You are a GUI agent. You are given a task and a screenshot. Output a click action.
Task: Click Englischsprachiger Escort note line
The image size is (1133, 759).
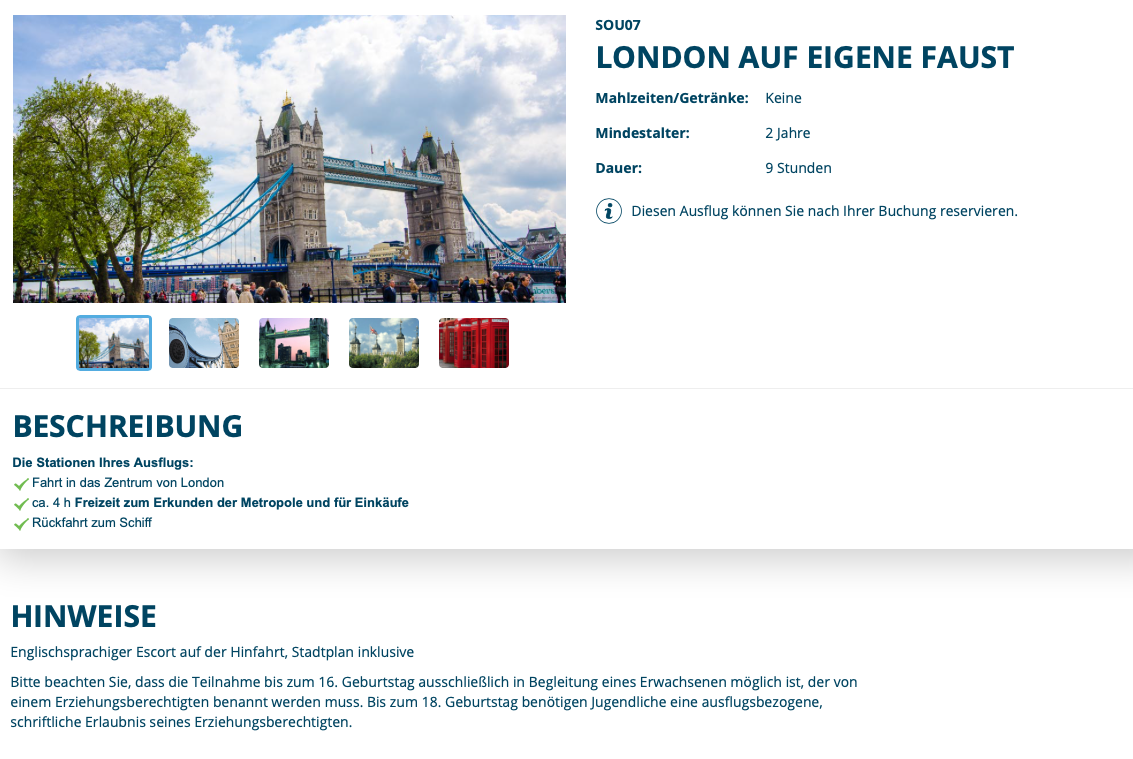pyautogui.click(x=212, y=652)
